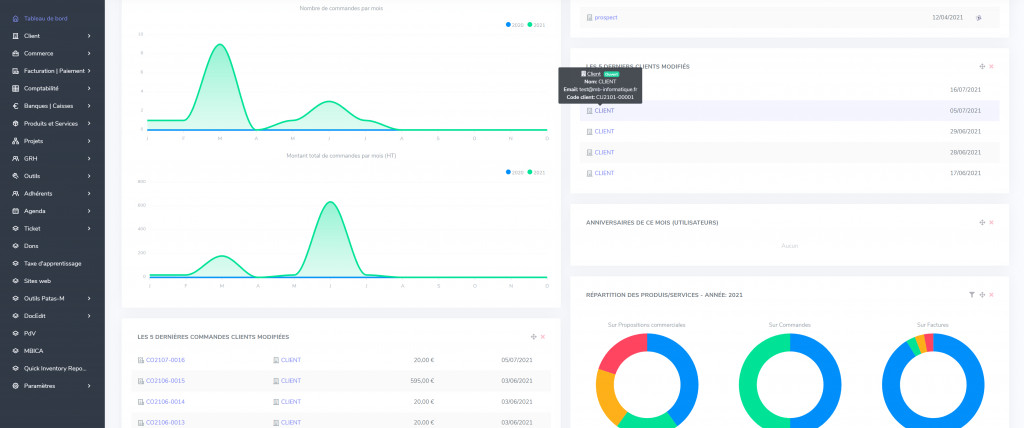Screen dimensions: 1024x428
Task: Open order CO2107-0016 link
Action: point(165,360)
